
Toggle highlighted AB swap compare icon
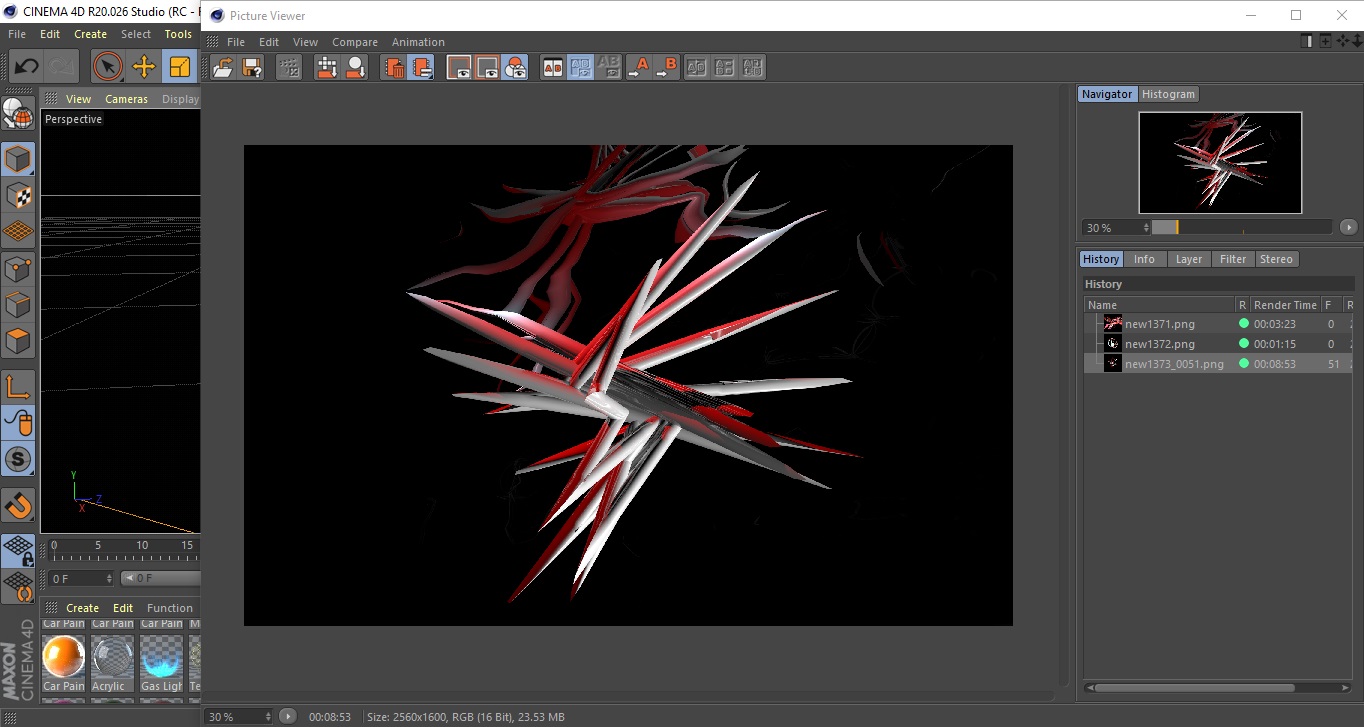pyautogui.click(x=581, y=67)
